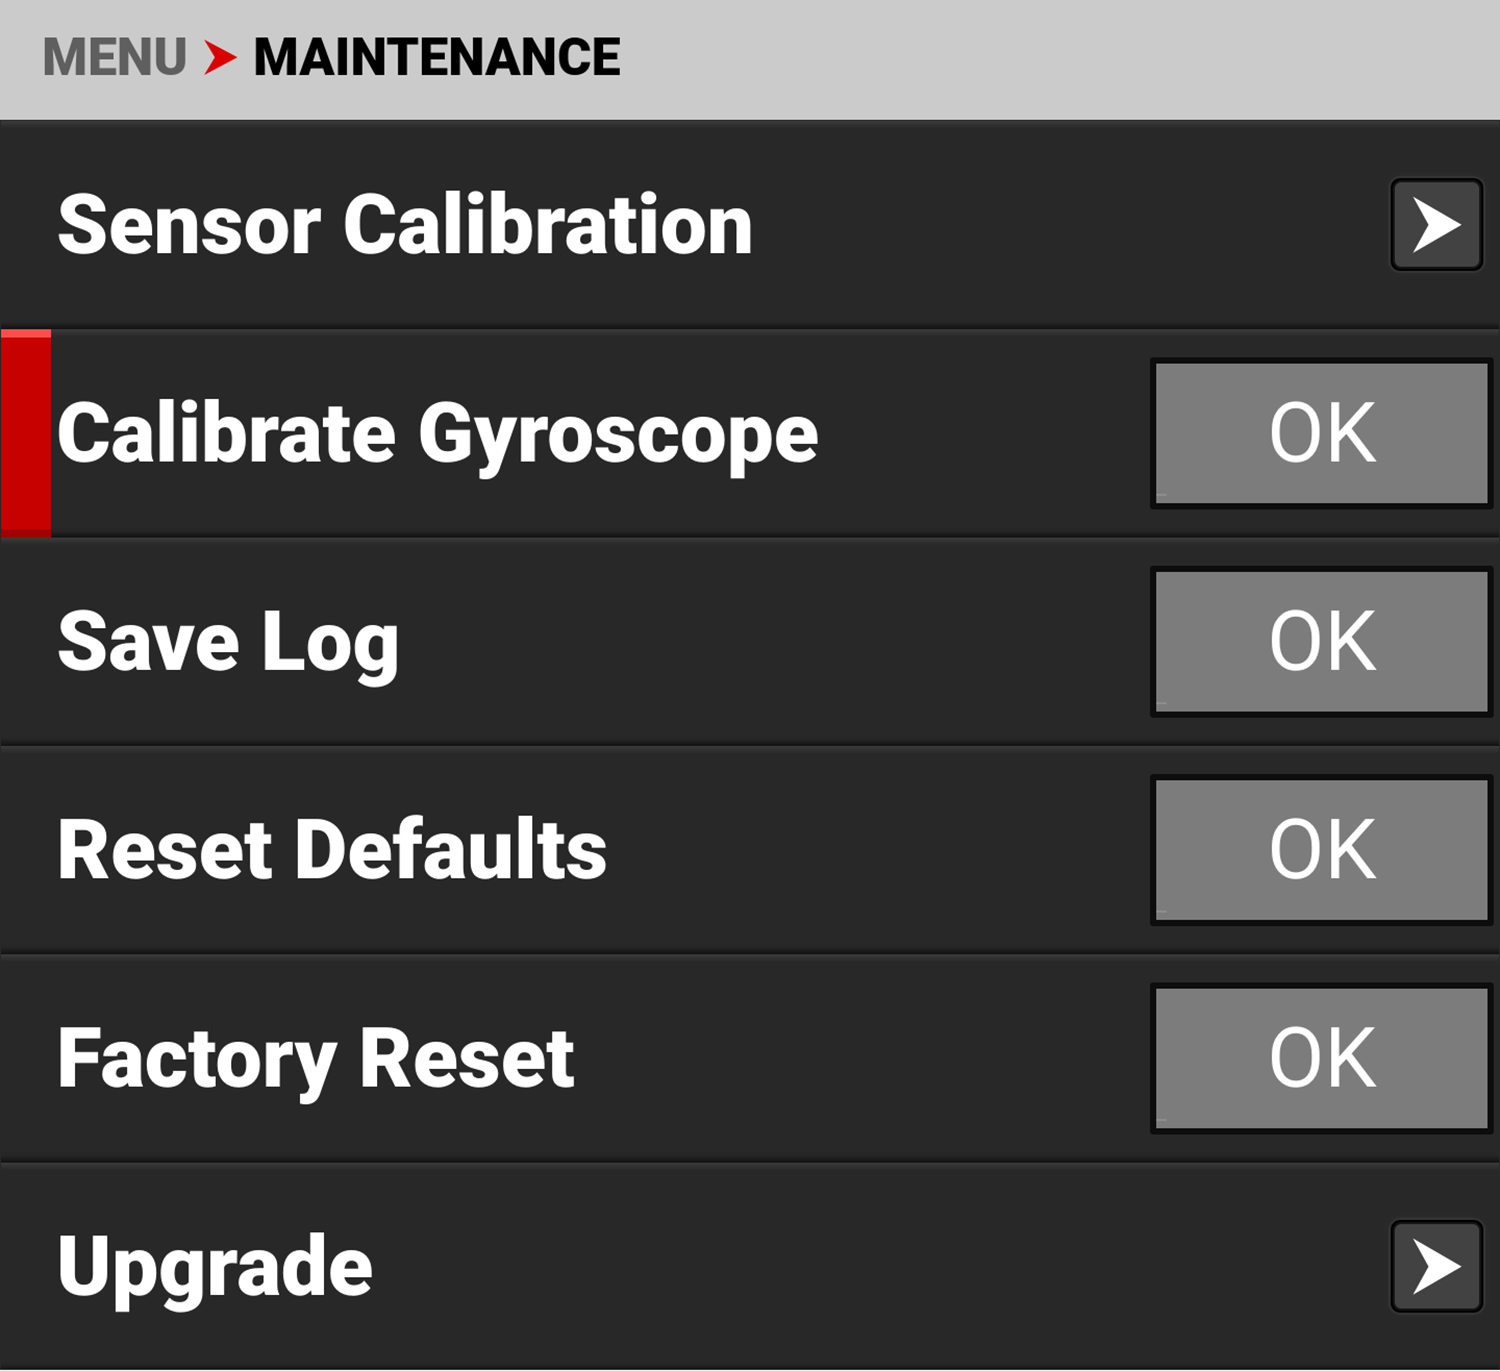Screen dimensions: 1500x1371
Task: Choose the Reset Defaults label
Action: pyautogui.click(x=332, y=850)
